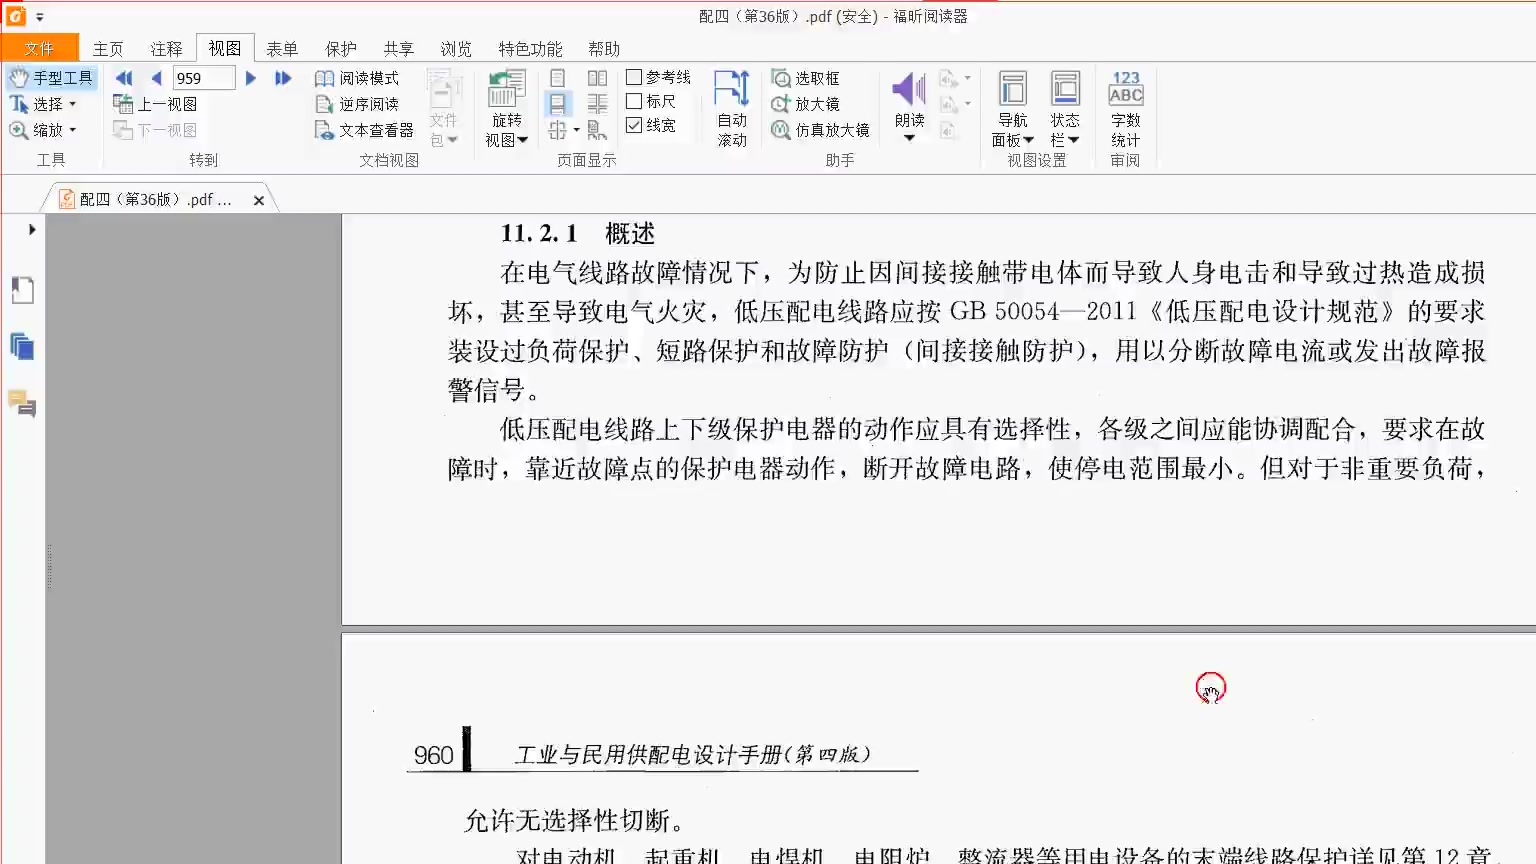Switch to the Protect (保护) tab
Image resolution: width=1536 pixels, height=864 pixels.
pos(340,49)
